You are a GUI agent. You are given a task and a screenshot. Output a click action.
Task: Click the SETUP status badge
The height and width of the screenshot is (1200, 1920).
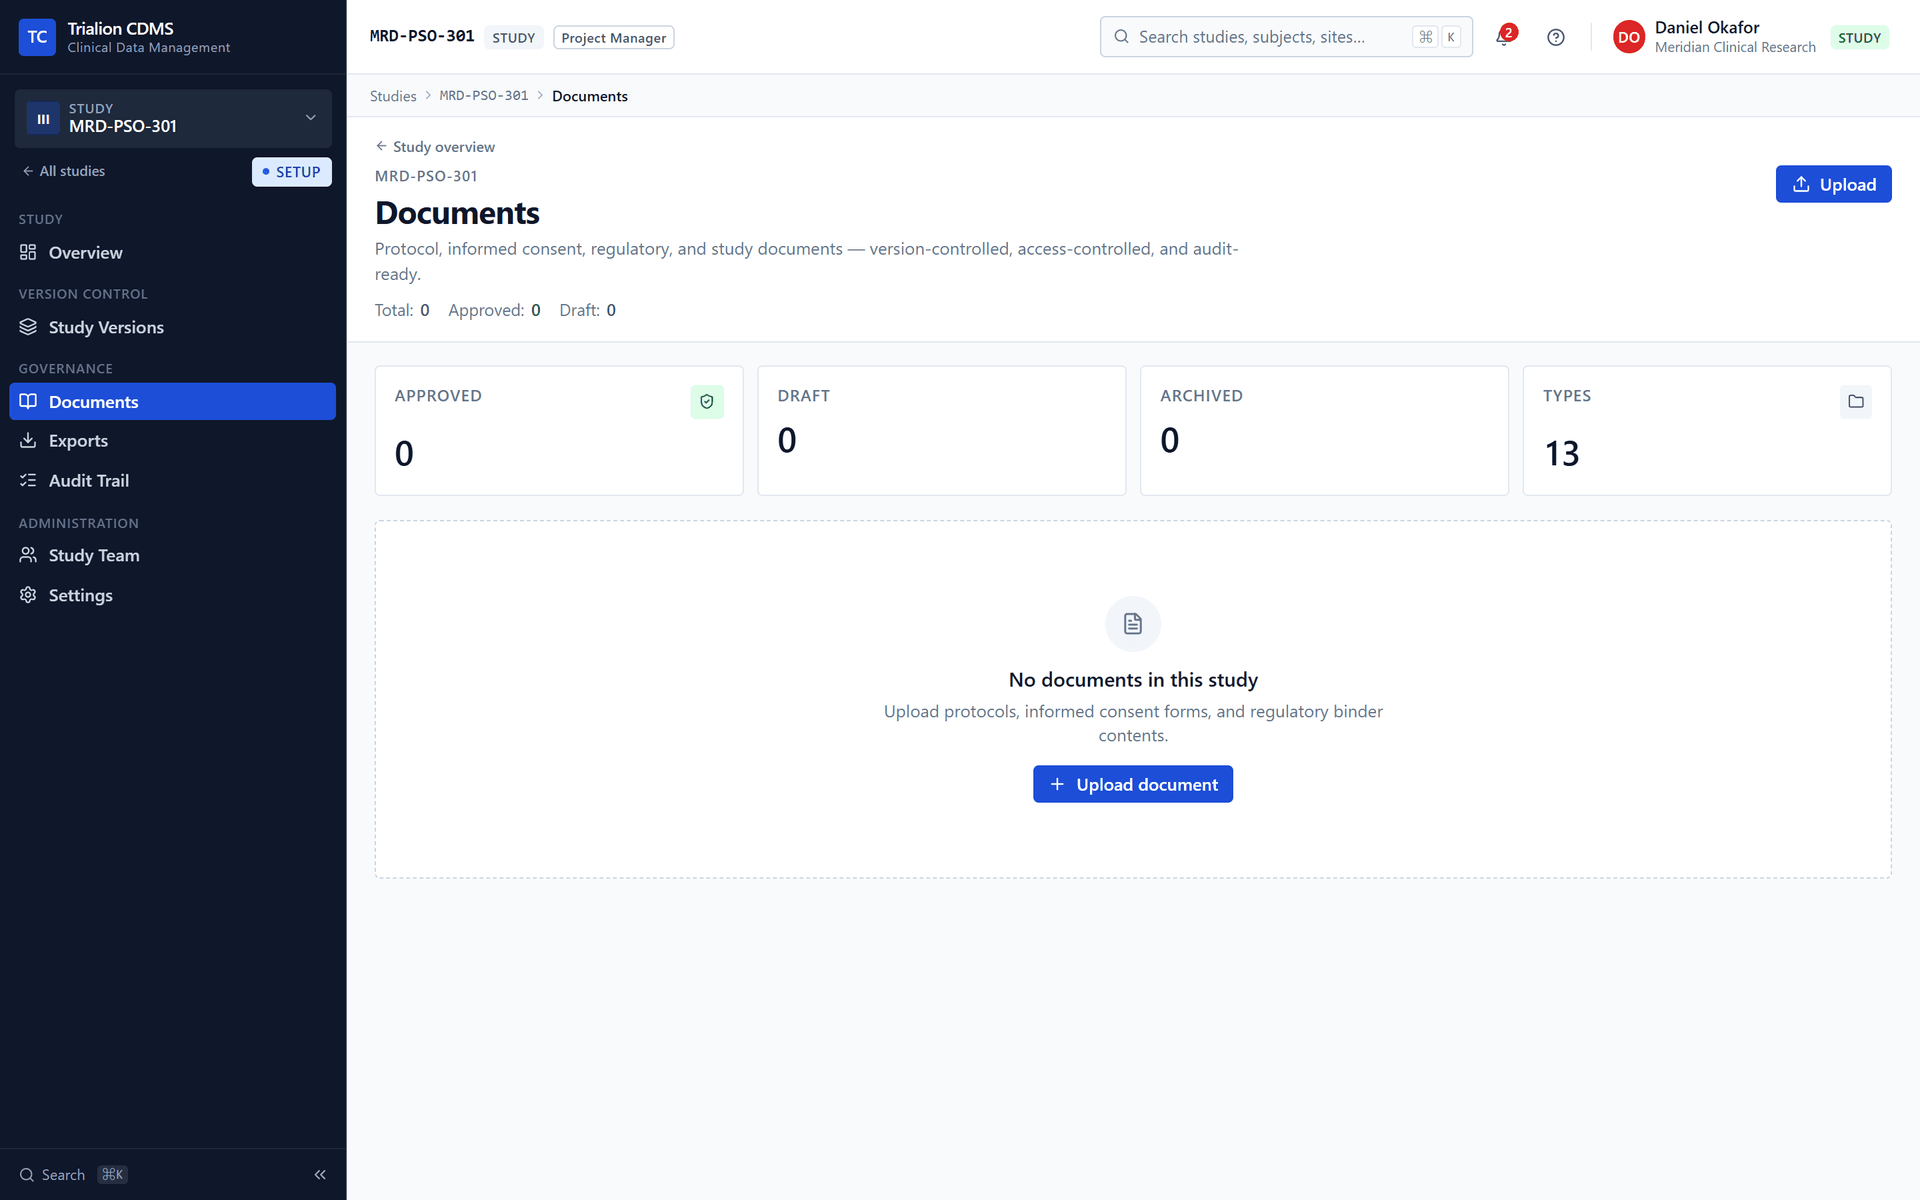(x=291, y=172)
